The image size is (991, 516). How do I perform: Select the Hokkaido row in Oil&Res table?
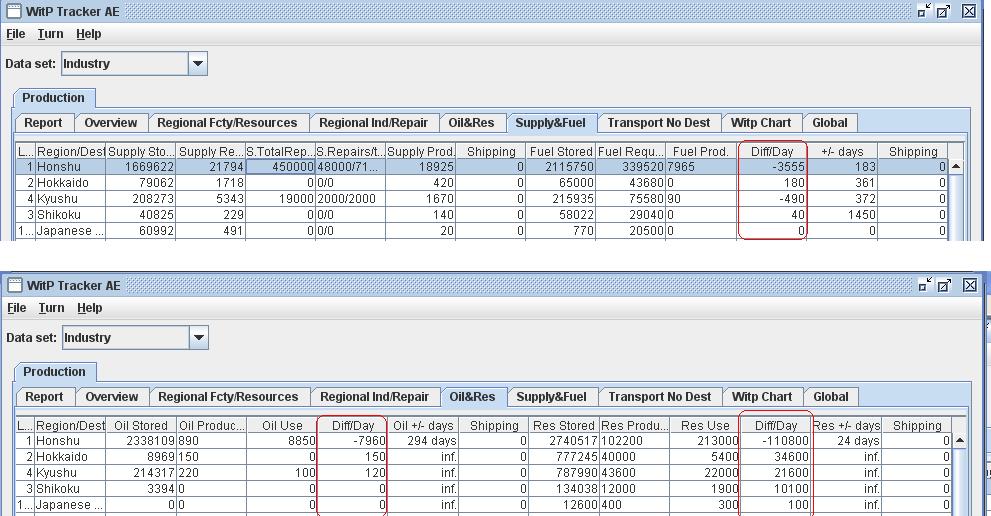483,457
